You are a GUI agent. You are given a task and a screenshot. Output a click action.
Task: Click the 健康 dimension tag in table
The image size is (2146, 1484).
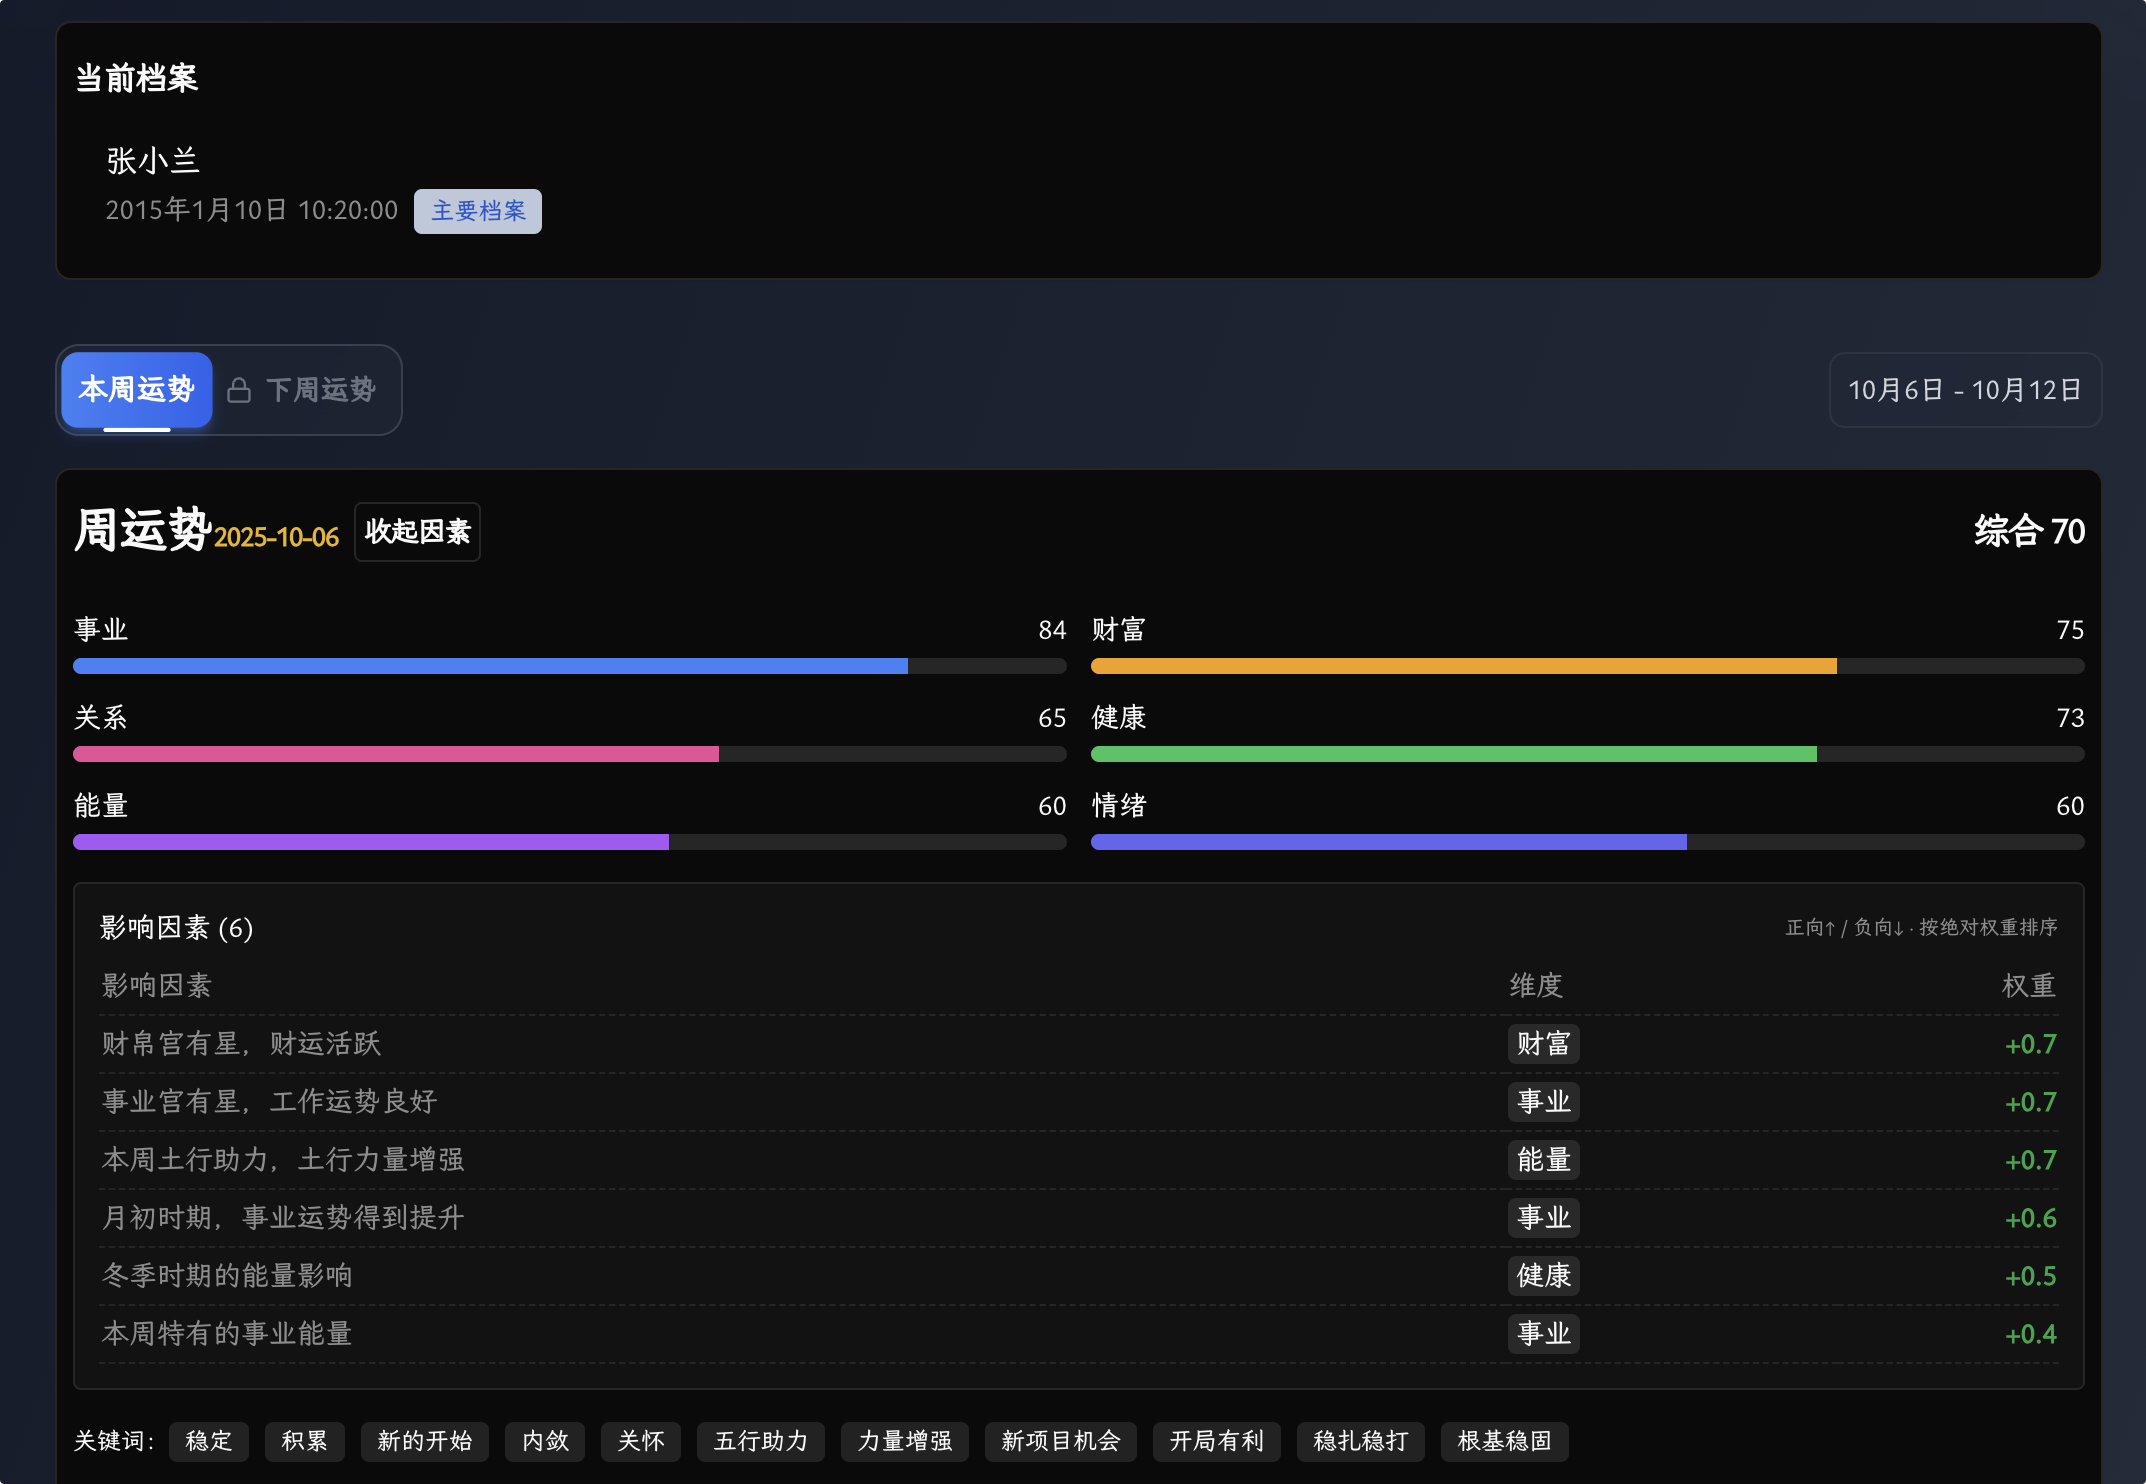1543,1276
